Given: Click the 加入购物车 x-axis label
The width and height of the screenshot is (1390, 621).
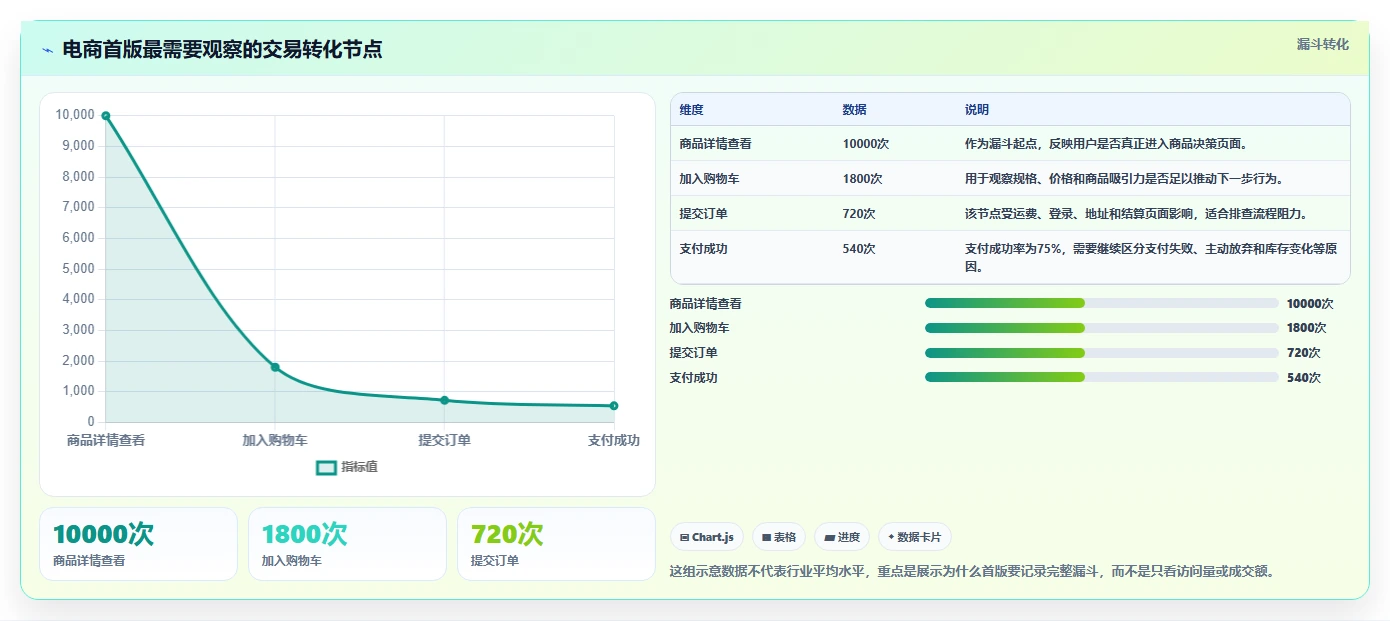Looking at the screenshot, I should coord(275,440).
